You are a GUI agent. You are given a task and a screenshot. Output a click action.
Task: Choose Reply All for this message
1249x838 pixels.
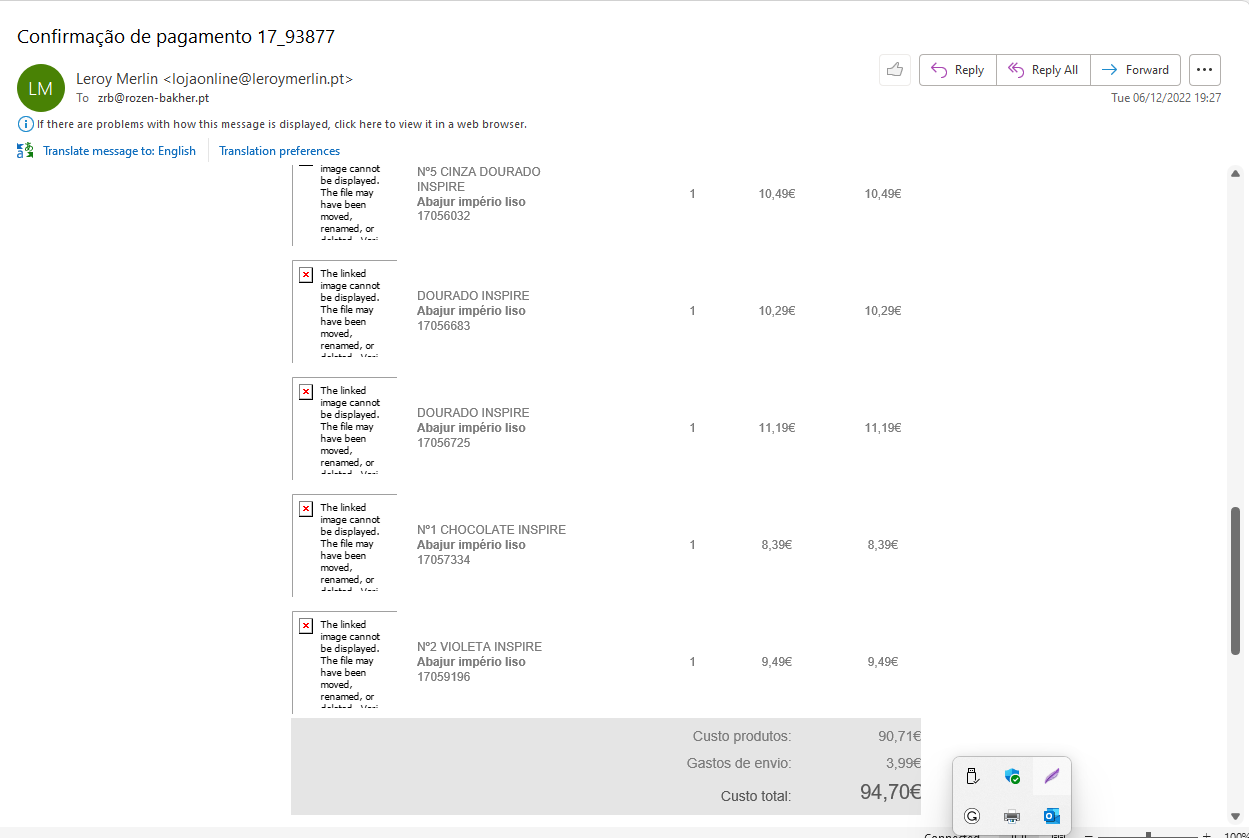point(1043,70)
